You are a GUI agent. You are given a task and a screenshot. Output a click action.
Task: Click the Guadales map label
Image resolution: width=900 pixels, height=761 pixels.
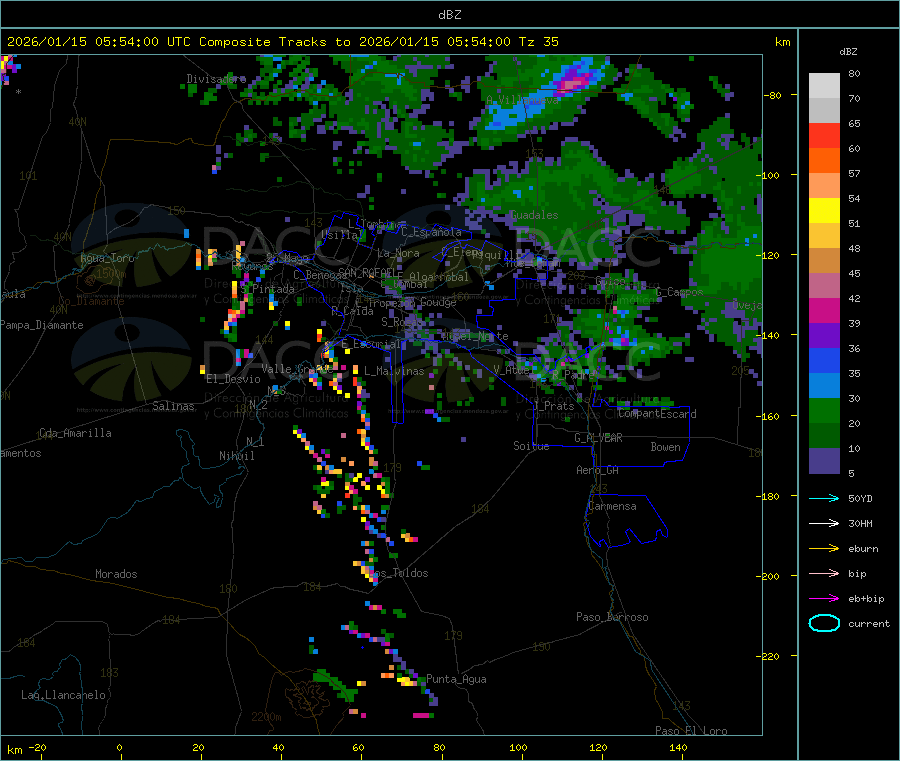(x=534, y=215)
